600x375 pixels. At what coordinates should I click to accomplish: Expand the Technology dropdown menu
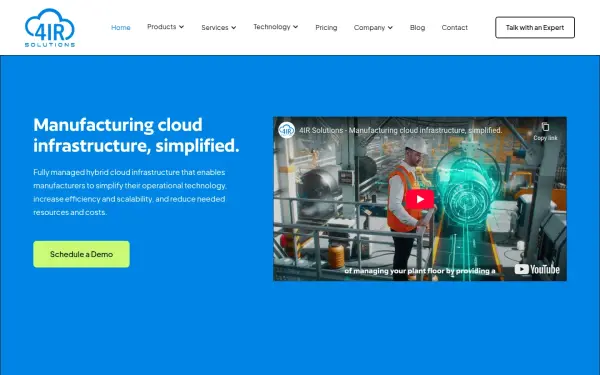click(x=276, y=27)
